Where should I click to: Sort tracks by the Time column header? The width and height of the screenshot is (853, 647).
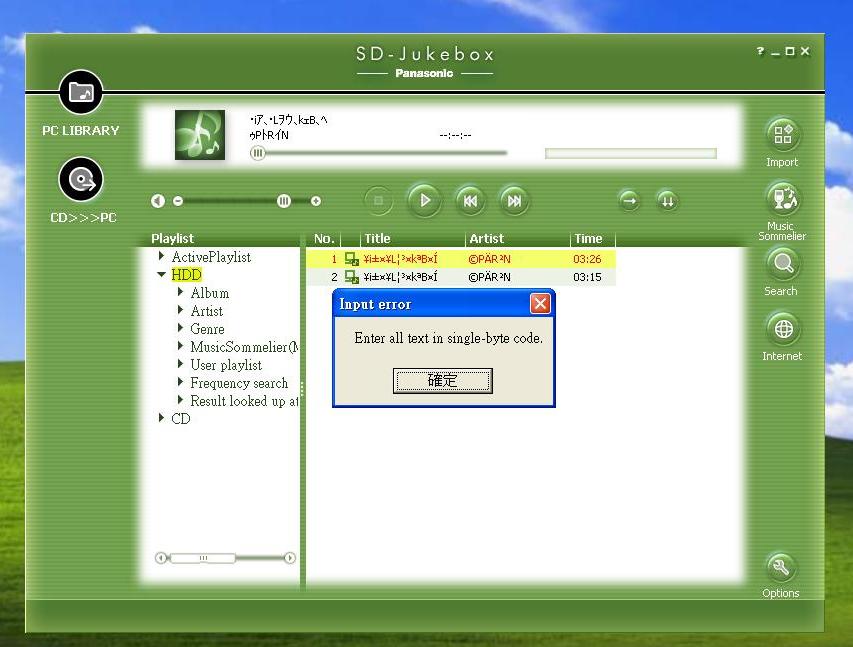[x=590, y=239]
